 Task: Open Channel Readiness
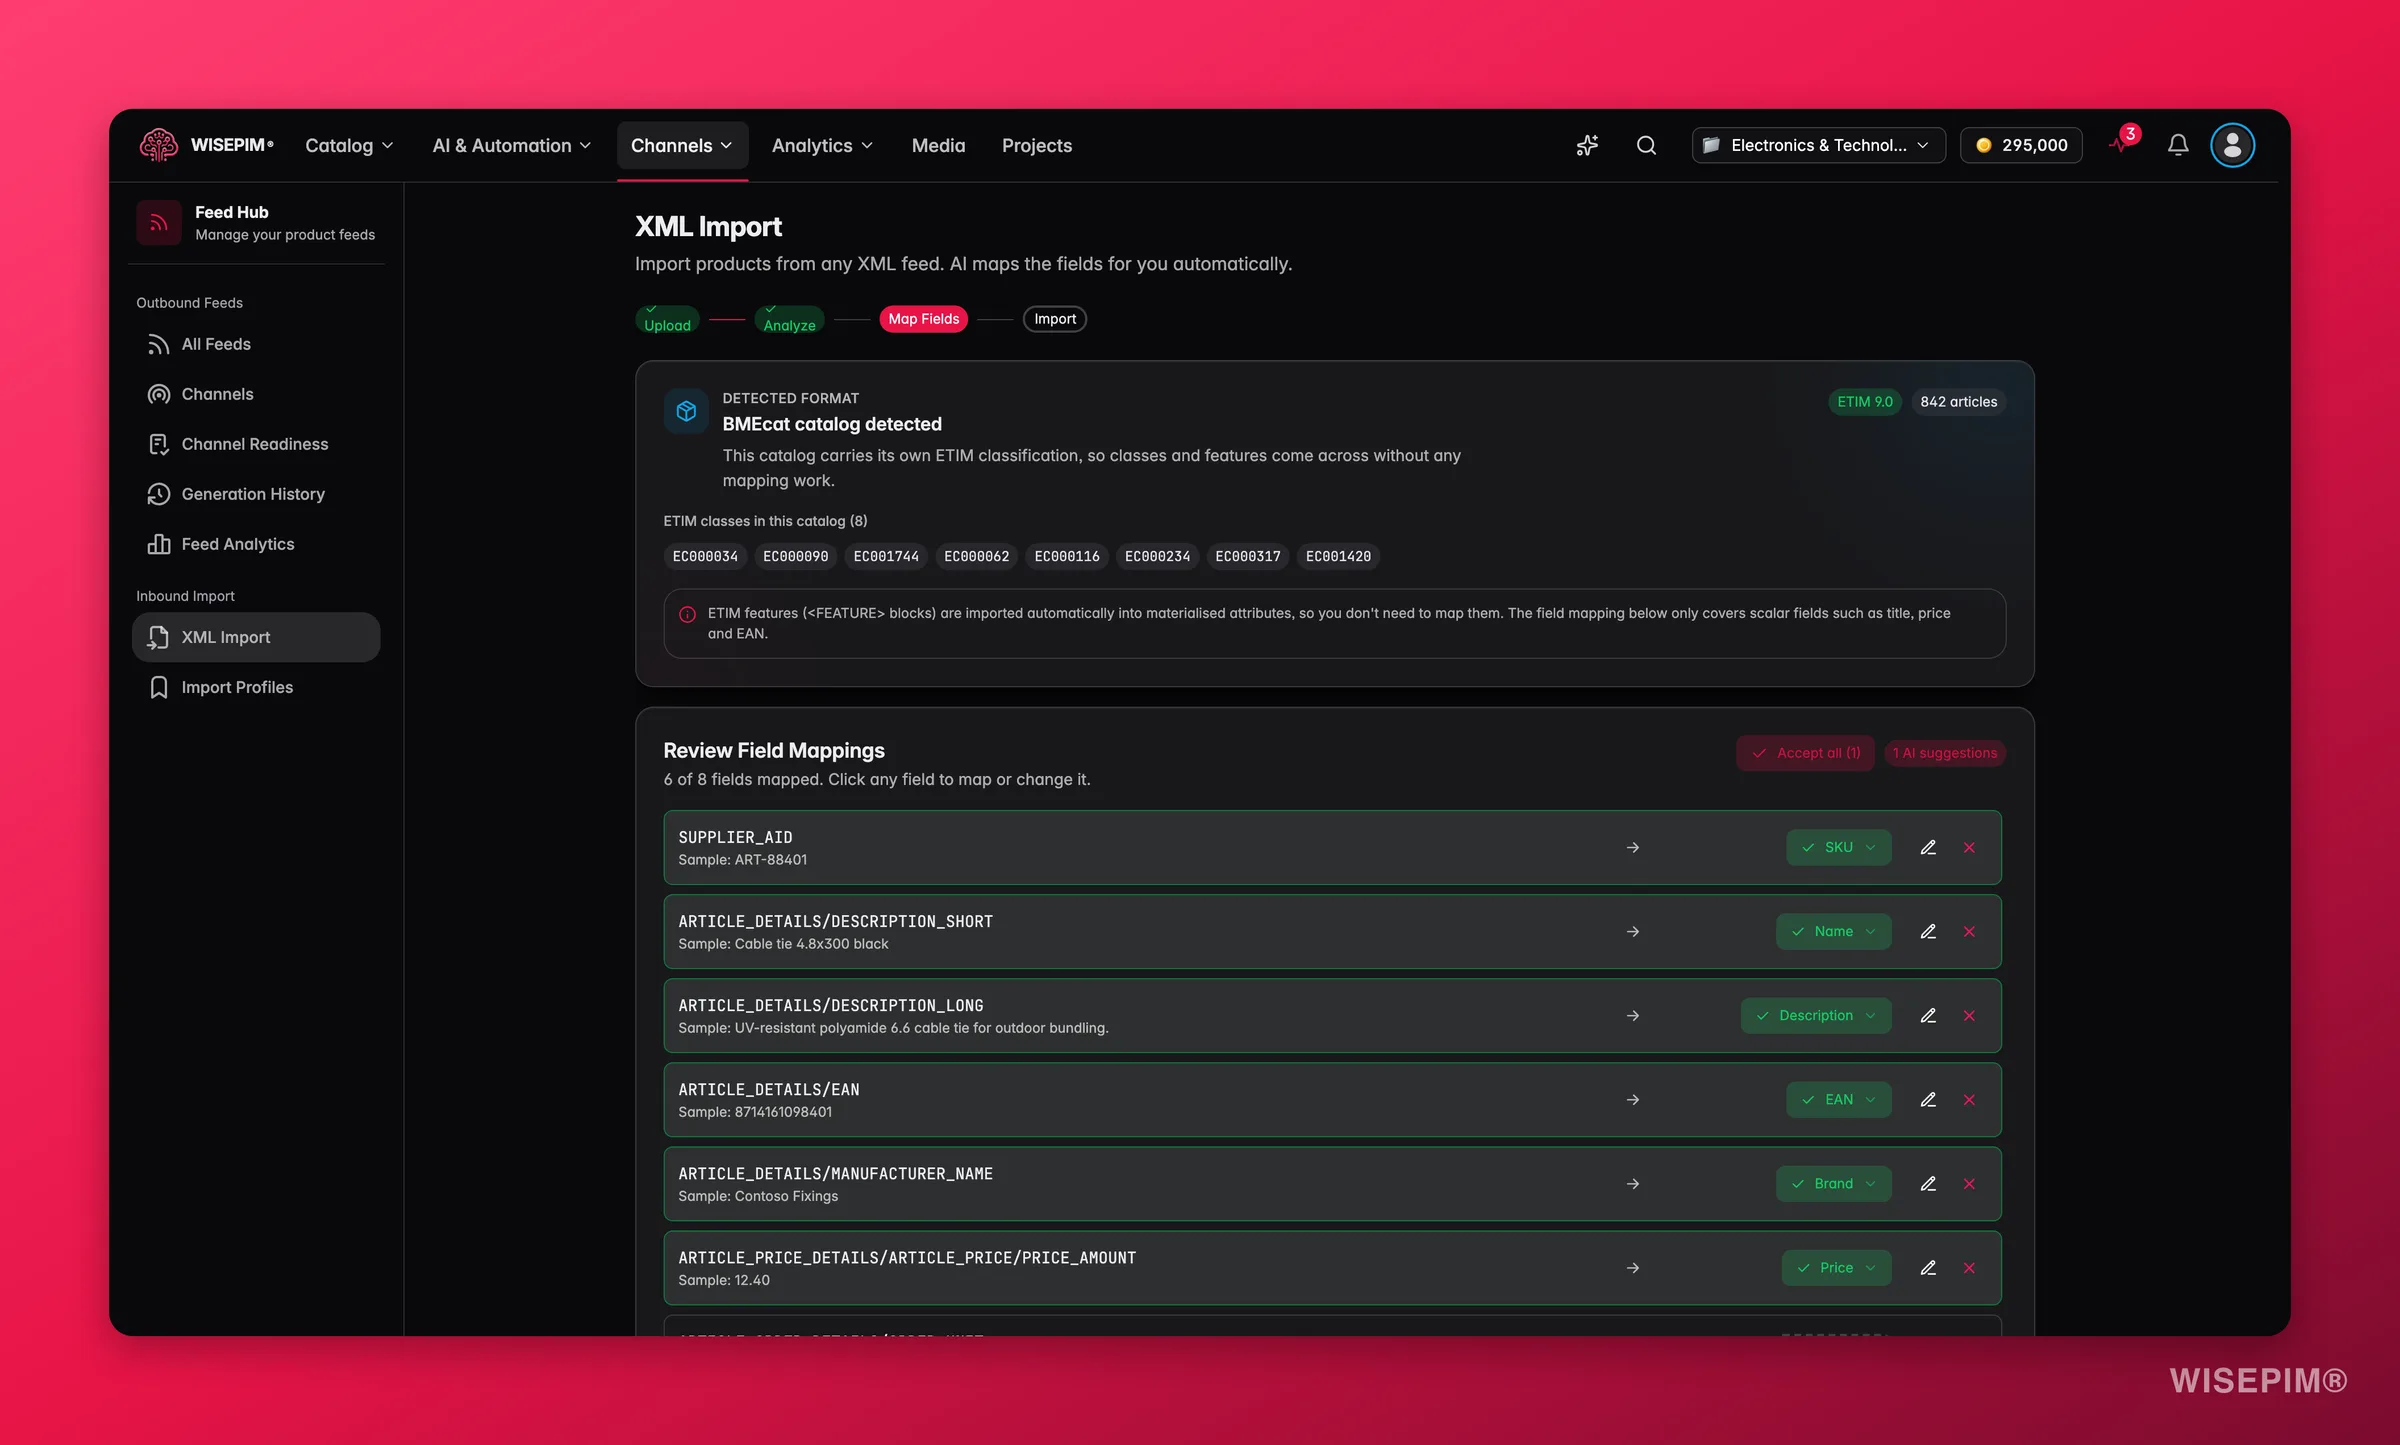256,444
